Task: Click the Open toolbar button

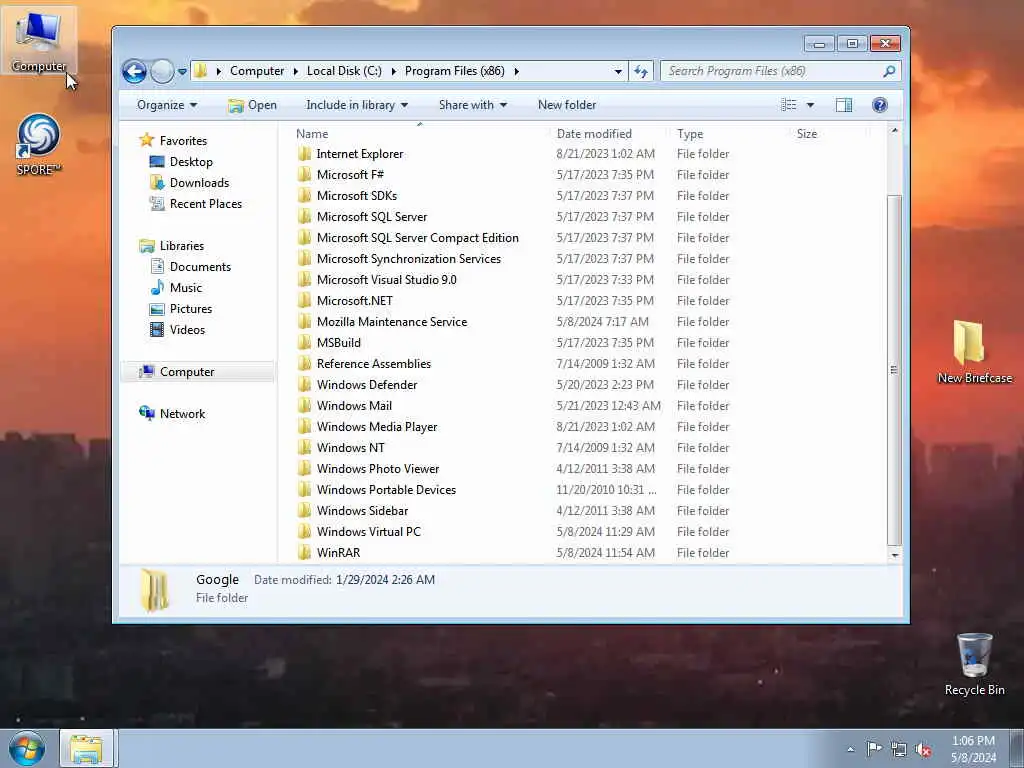Action: [252, 105]
